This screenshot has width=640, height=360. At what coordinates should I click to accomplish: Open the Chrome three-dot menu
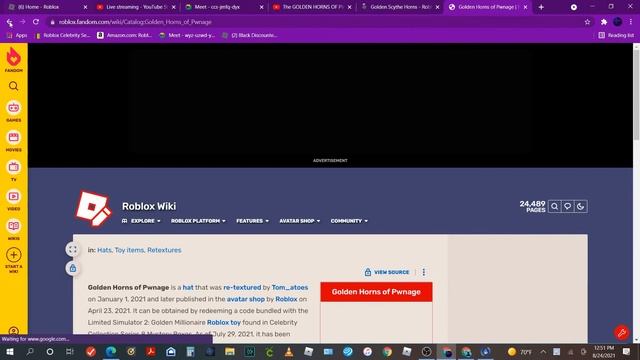[631, 22]
